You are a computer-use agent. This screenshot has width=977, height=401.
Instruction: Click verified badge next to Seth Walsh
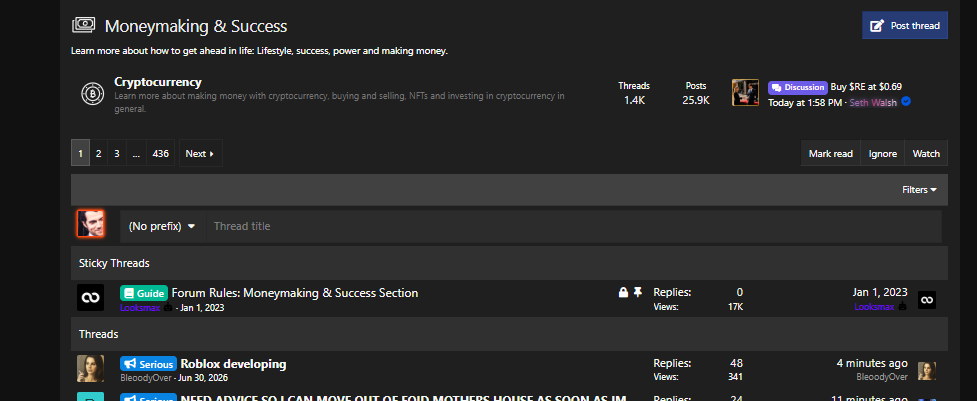(906, 101)
